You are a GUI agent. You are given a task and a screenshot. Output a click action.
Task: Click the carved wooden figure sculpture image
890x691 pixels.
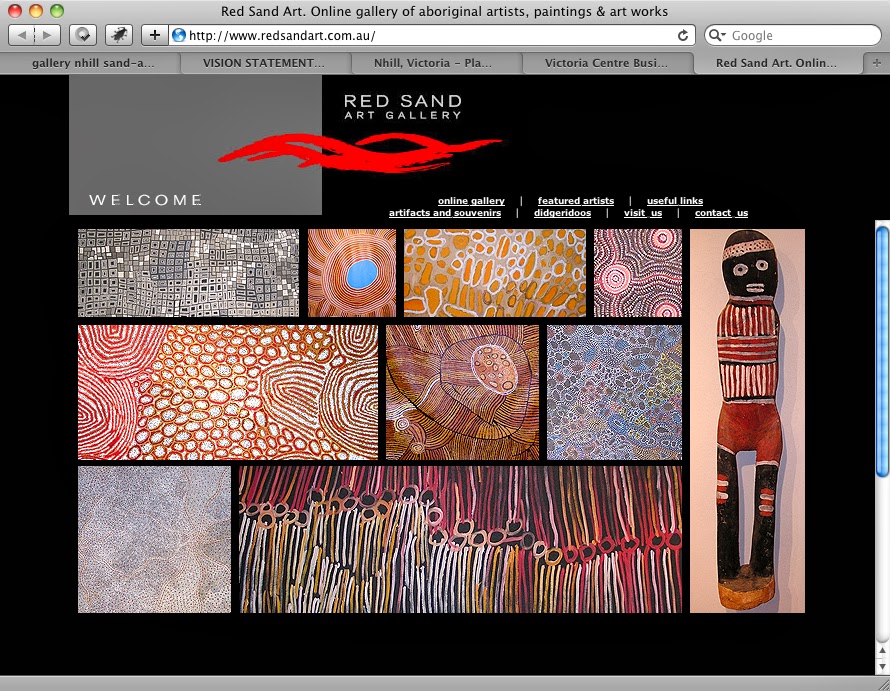click(x=747, y=421)
